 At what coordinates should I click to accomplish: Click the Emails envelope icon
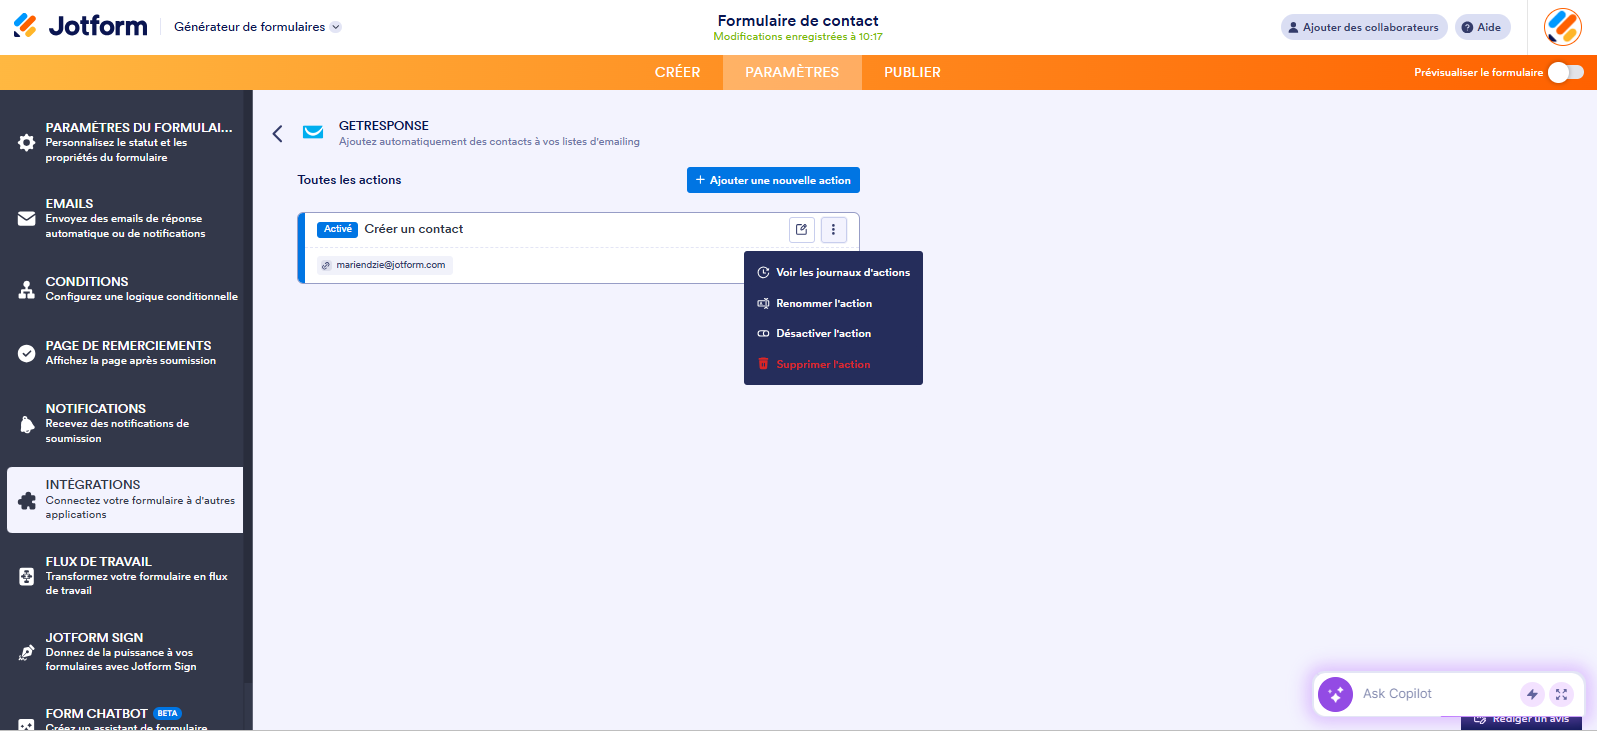[x=27, y=218]
